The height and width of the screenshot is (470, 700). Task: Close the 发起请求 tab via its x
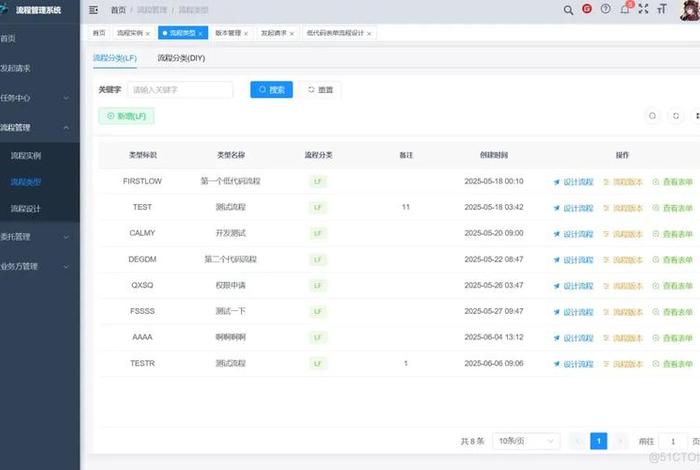(x=292, y=33)
